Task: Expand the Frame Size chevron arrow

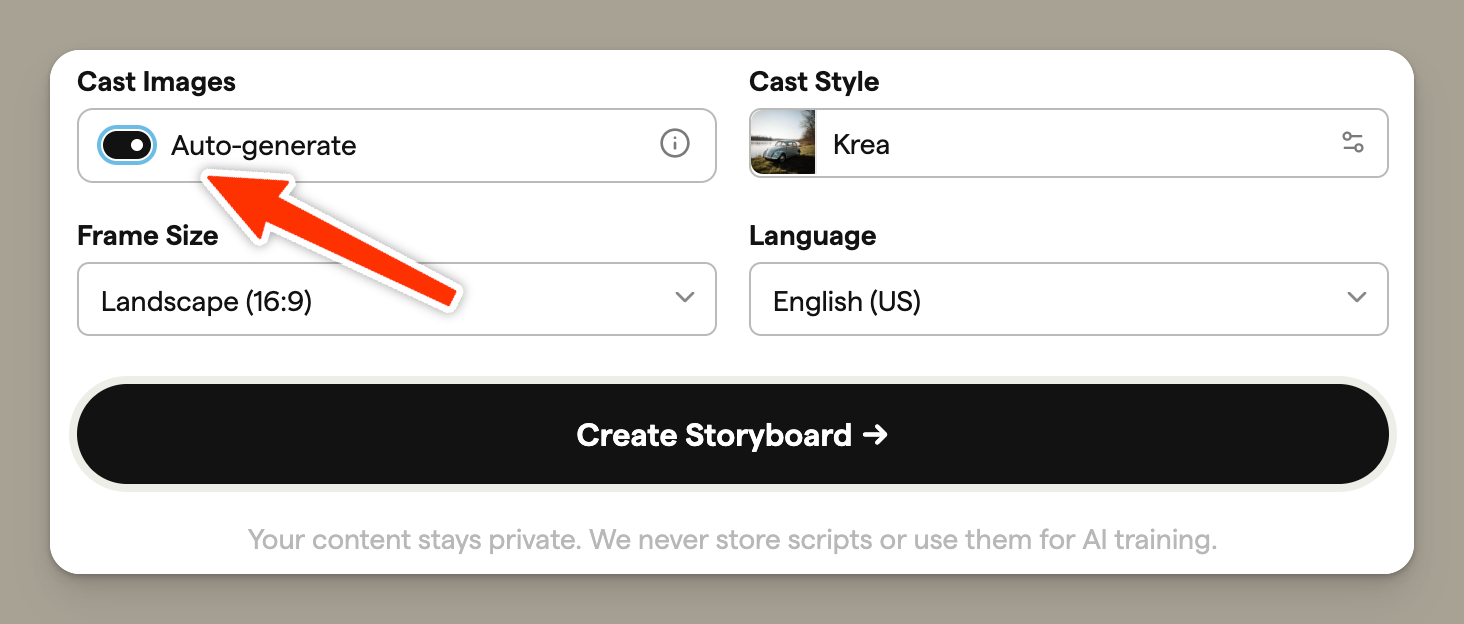Action: coord(685,298)
